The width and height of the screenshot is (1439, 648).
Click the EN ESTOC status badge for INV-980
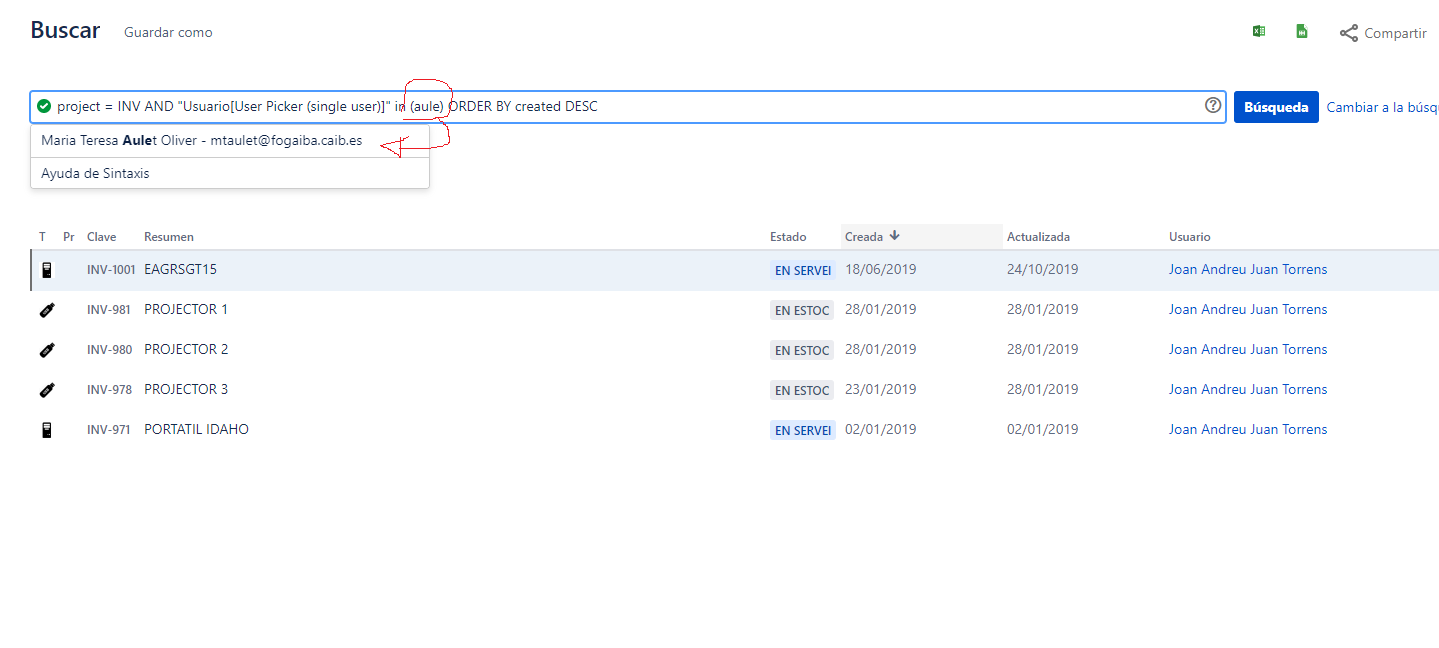pos(802,350)
